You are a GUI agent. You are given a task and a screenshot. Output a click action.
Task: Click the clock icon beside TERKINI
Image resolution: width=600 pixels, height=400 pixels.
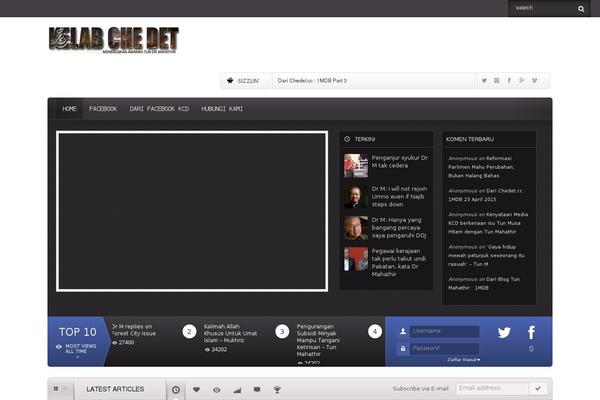point(347,139)
